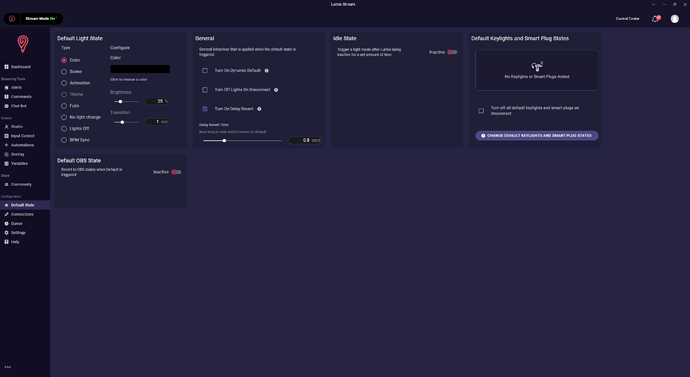Click the Alerts icon in the sidebar
Screen dimensions: 690x377
coord(6,88)
